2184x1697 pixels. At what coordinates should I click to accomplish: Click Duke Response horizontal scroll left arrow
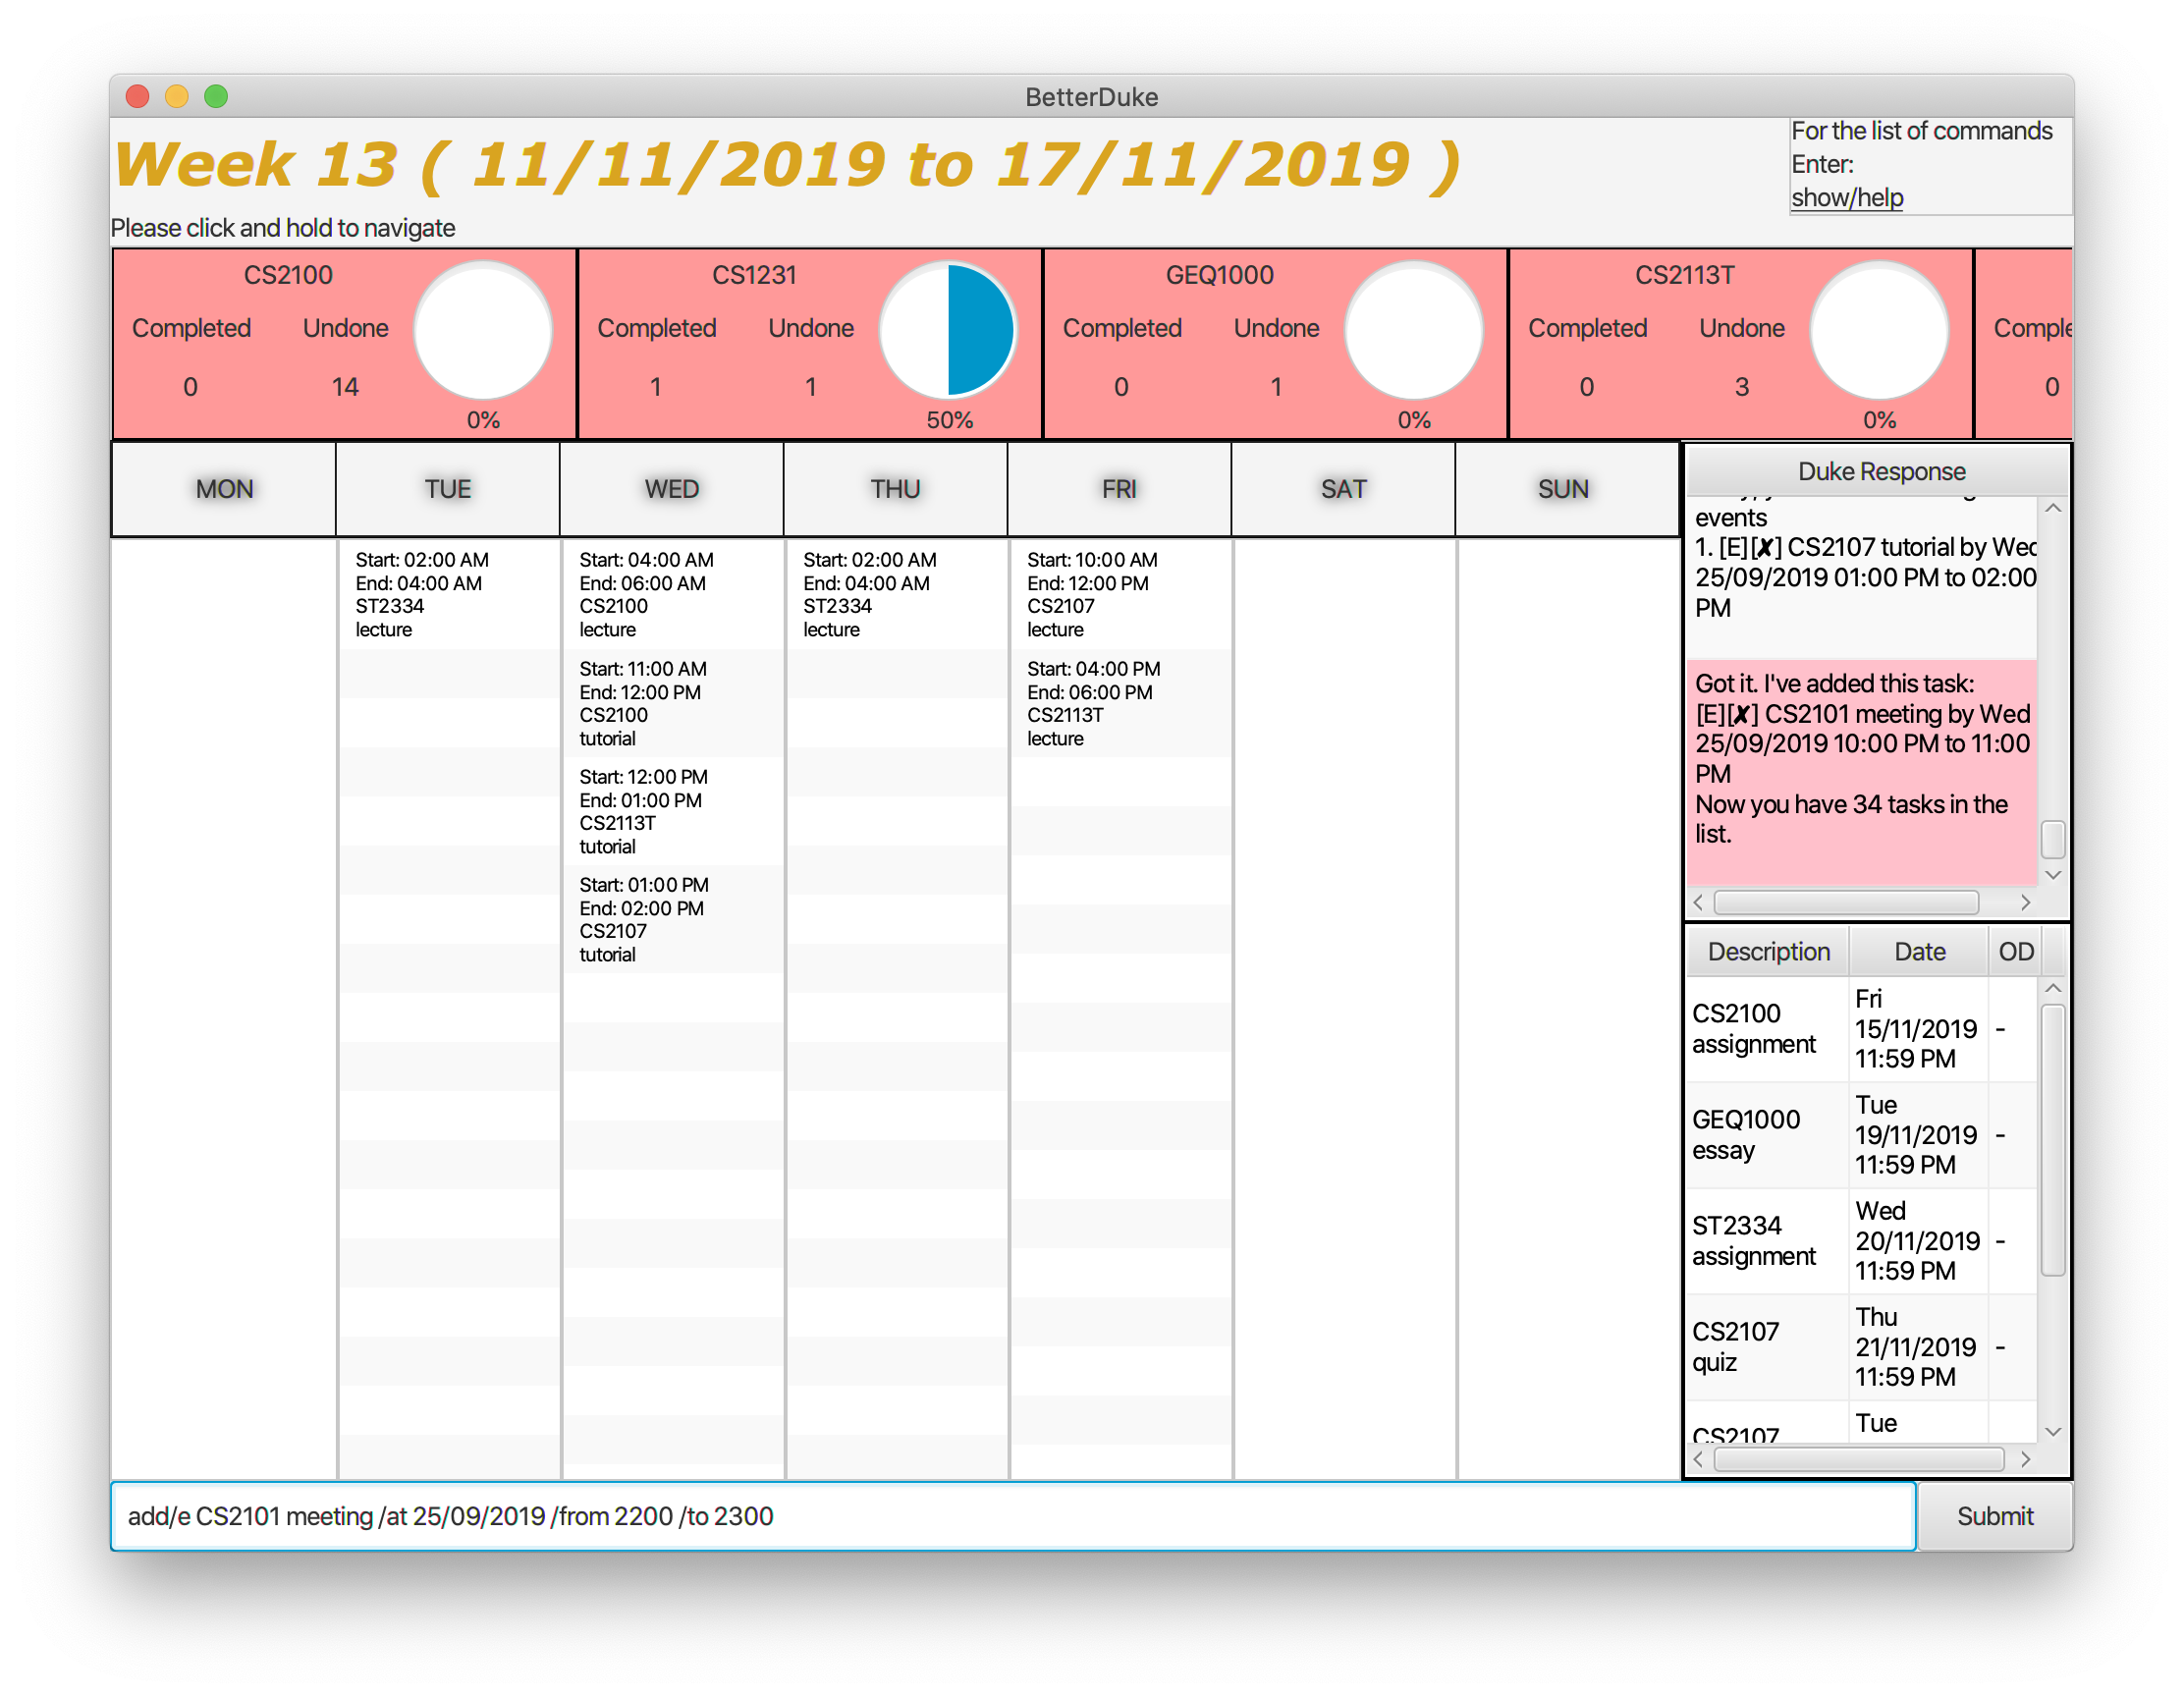point(1698,902)
